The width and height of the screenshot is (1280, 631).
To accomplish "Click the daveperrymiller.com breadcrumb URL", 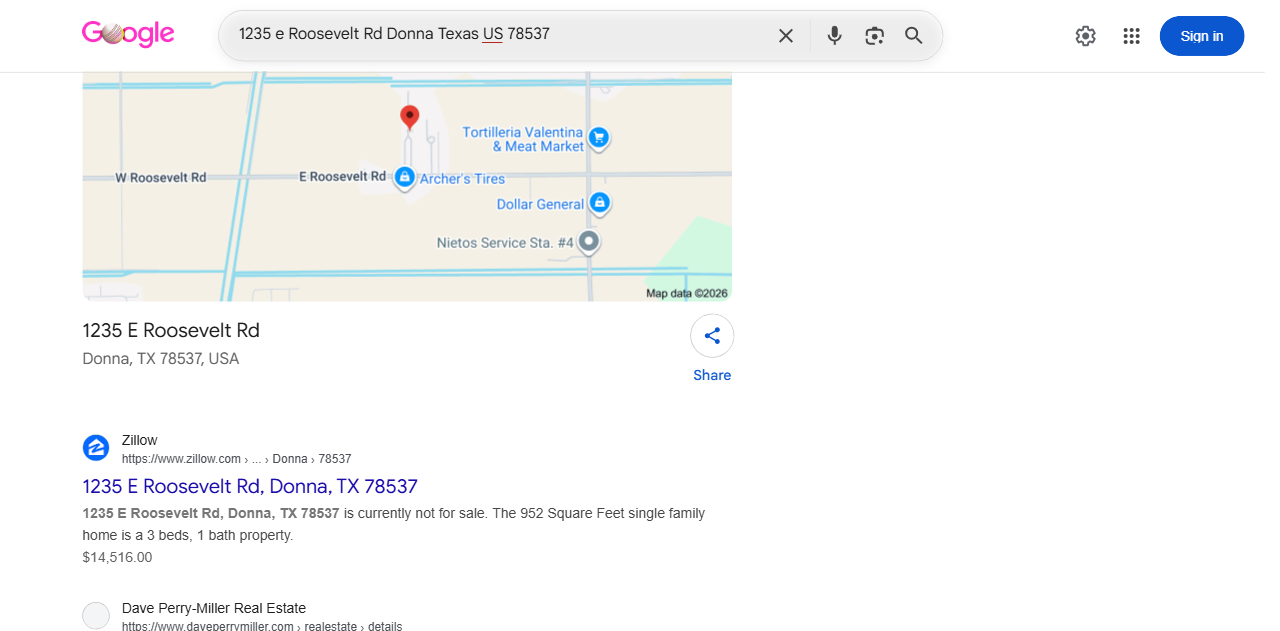I will point(262,627).
